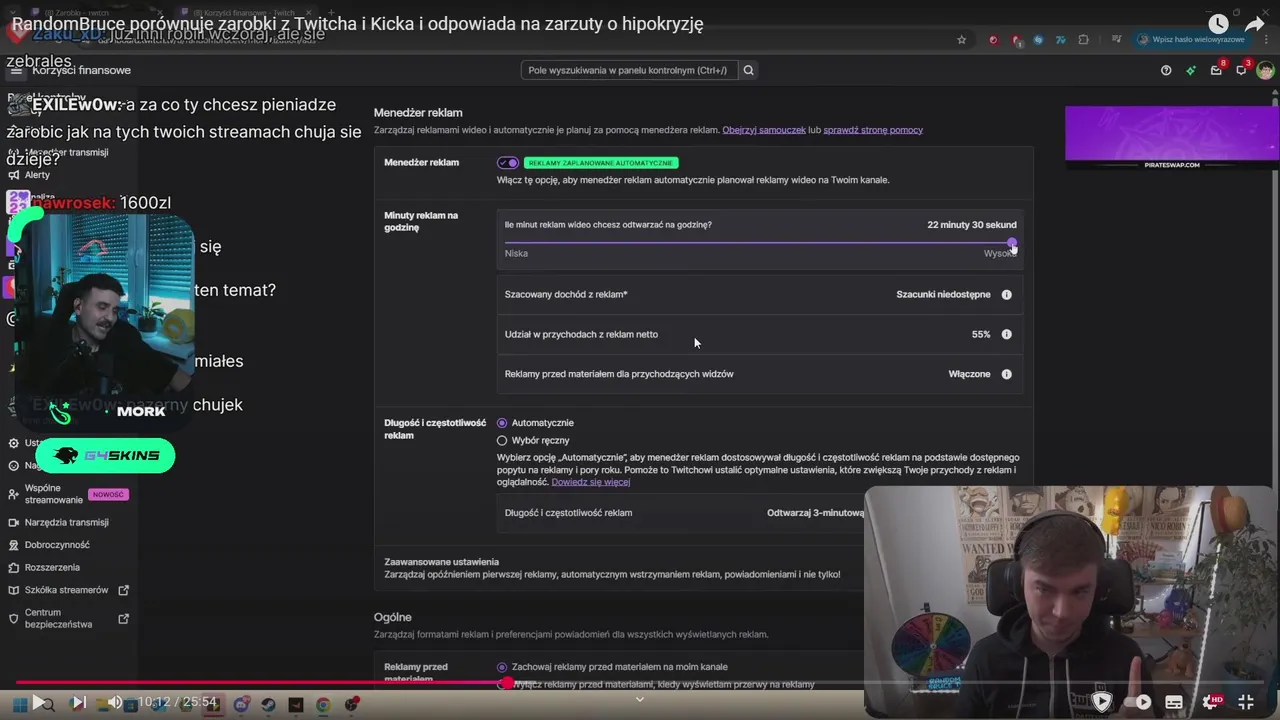Select the Wybór ręczny radio option
The image size is (1280, 720).
pos(502,440)
